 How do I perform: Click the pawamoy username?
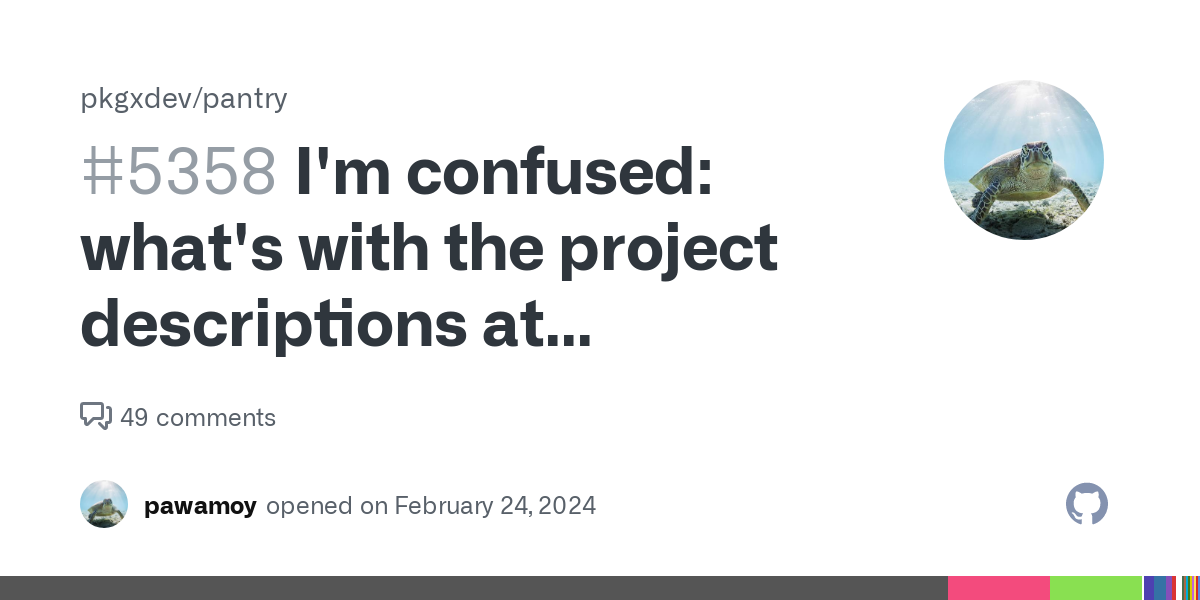point(200,505)
